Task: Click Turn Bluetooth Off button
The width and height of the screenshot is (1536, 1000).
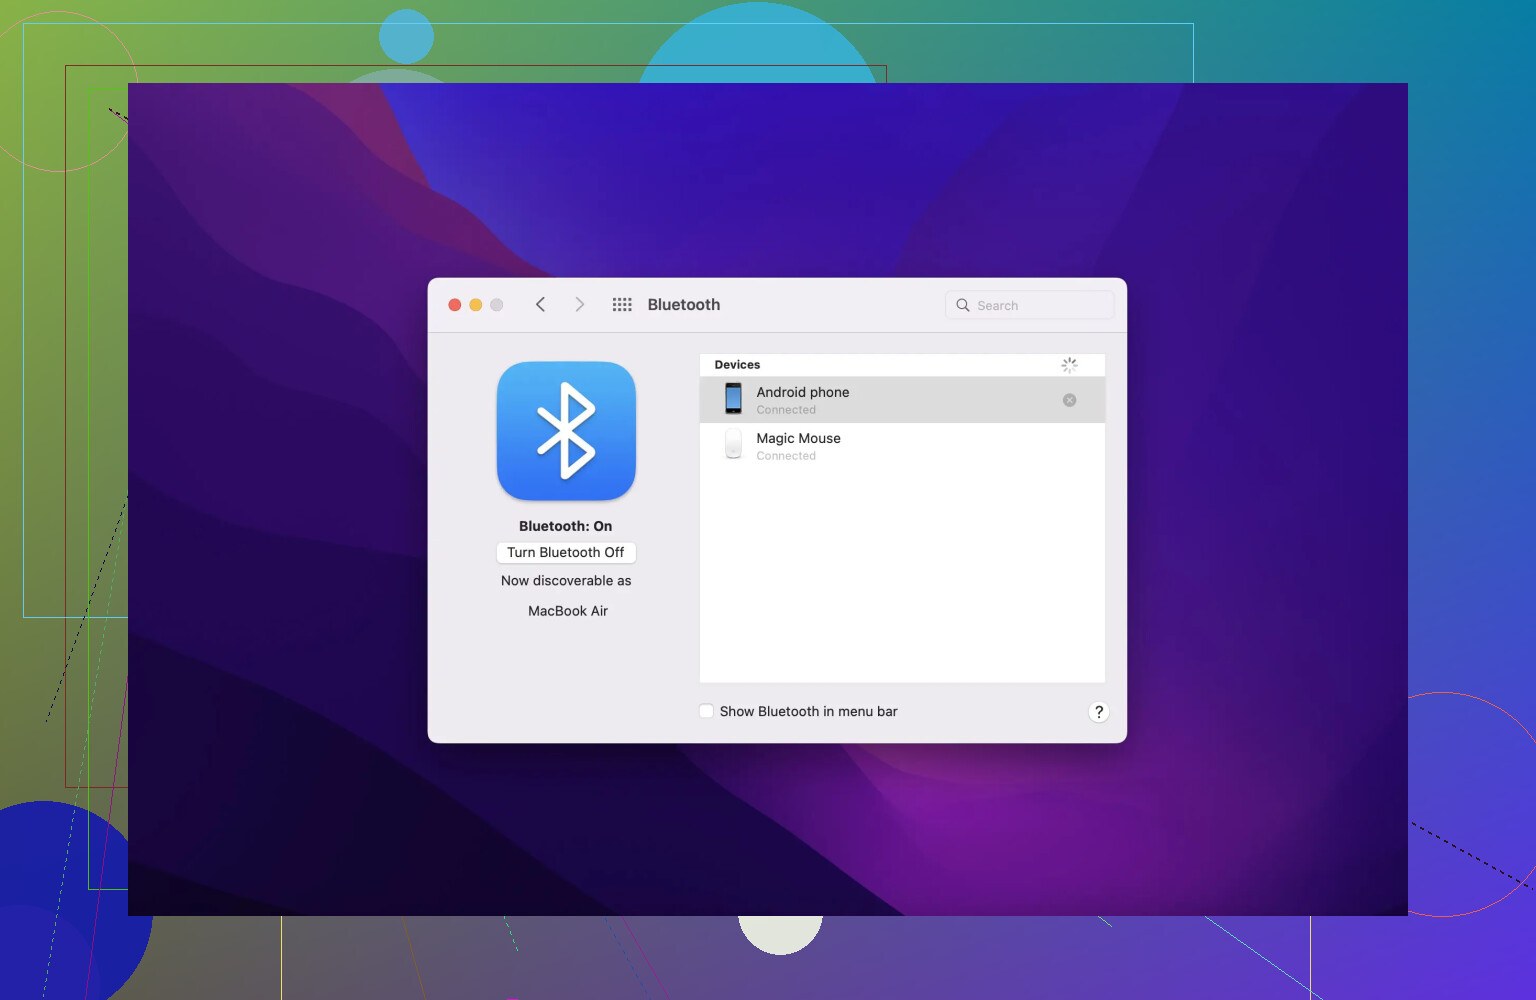Action: 566,553
